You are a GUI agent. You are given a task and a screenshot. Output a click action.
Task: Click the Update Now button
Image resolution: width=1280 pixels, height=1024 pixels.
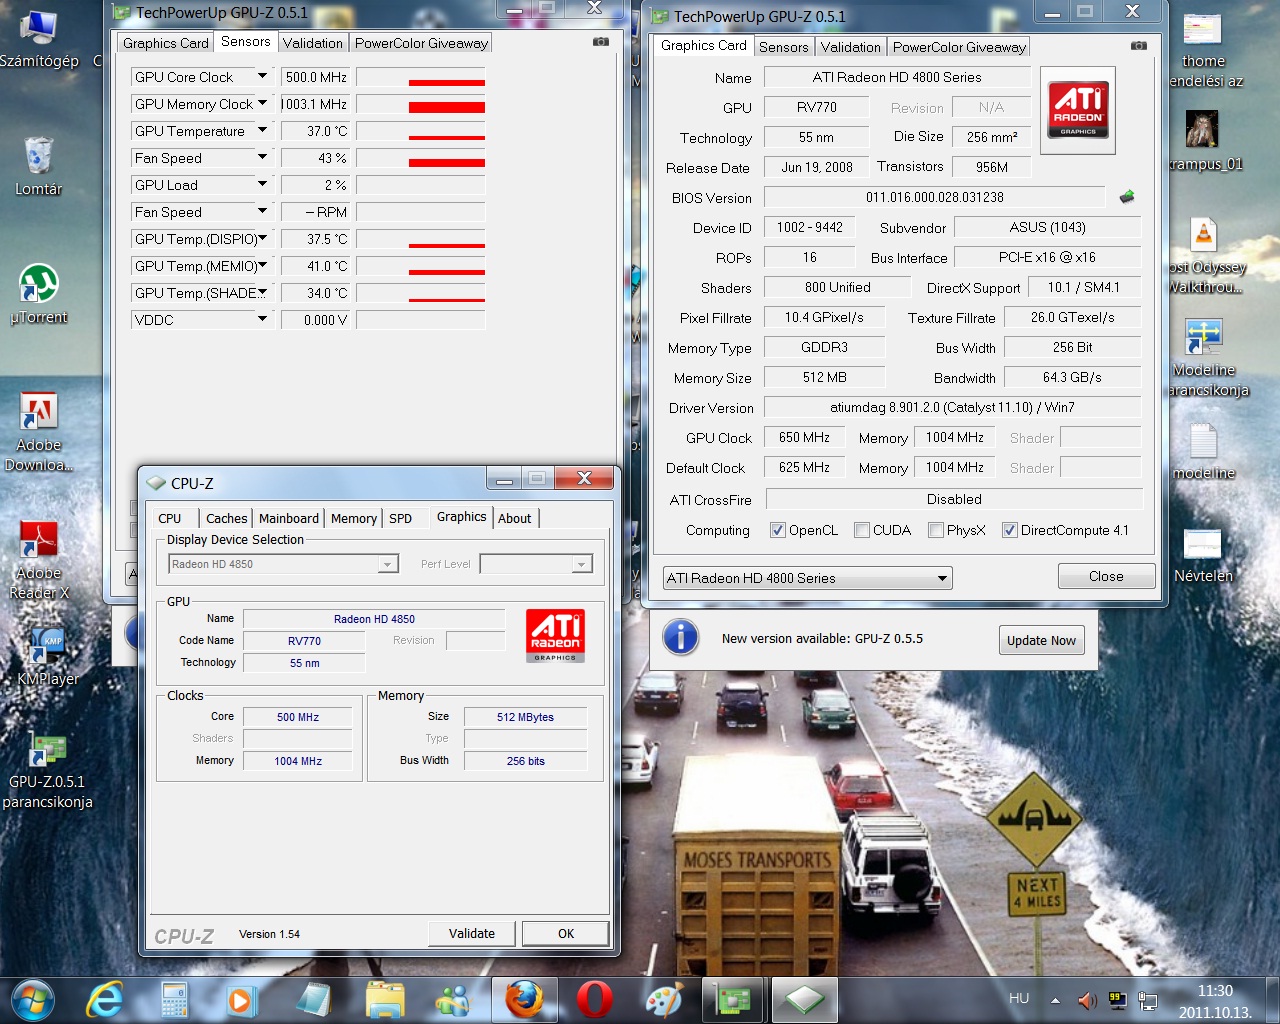pos(1041,640)
